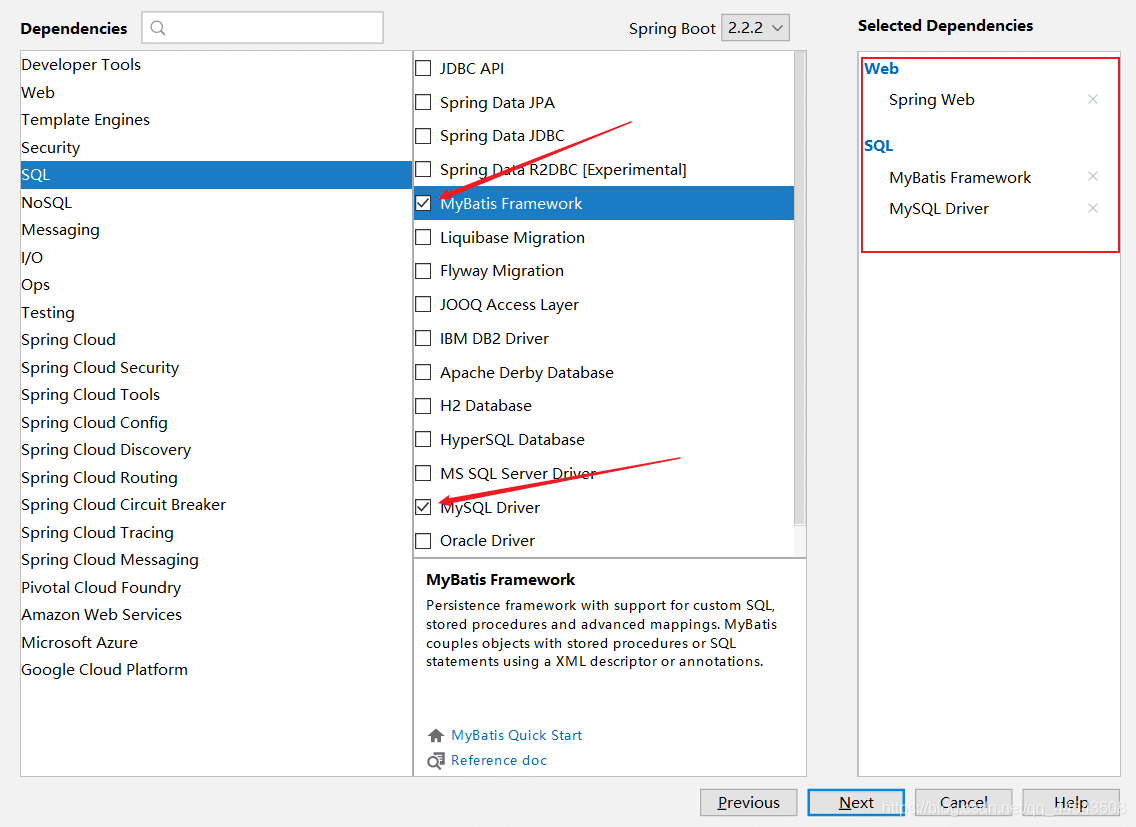Select Spring Cloud Config category
The image size is (1136, 827).
pos(216,423)
